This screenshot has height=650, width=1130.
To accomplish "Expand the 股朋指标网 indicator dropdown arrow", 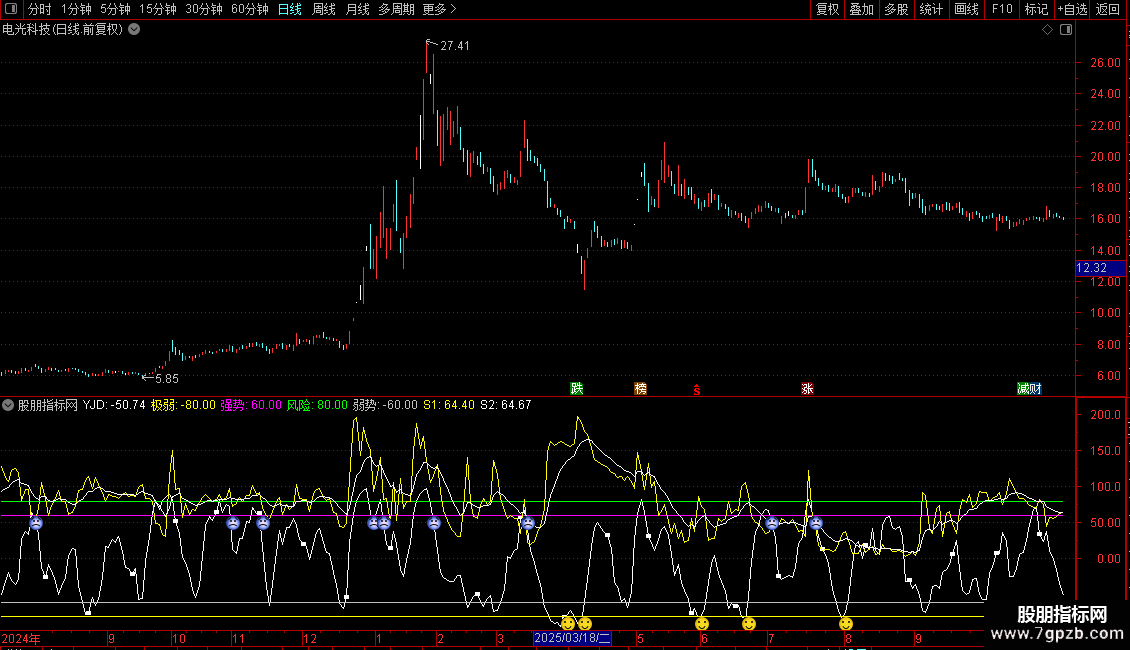I will point(8,405).
